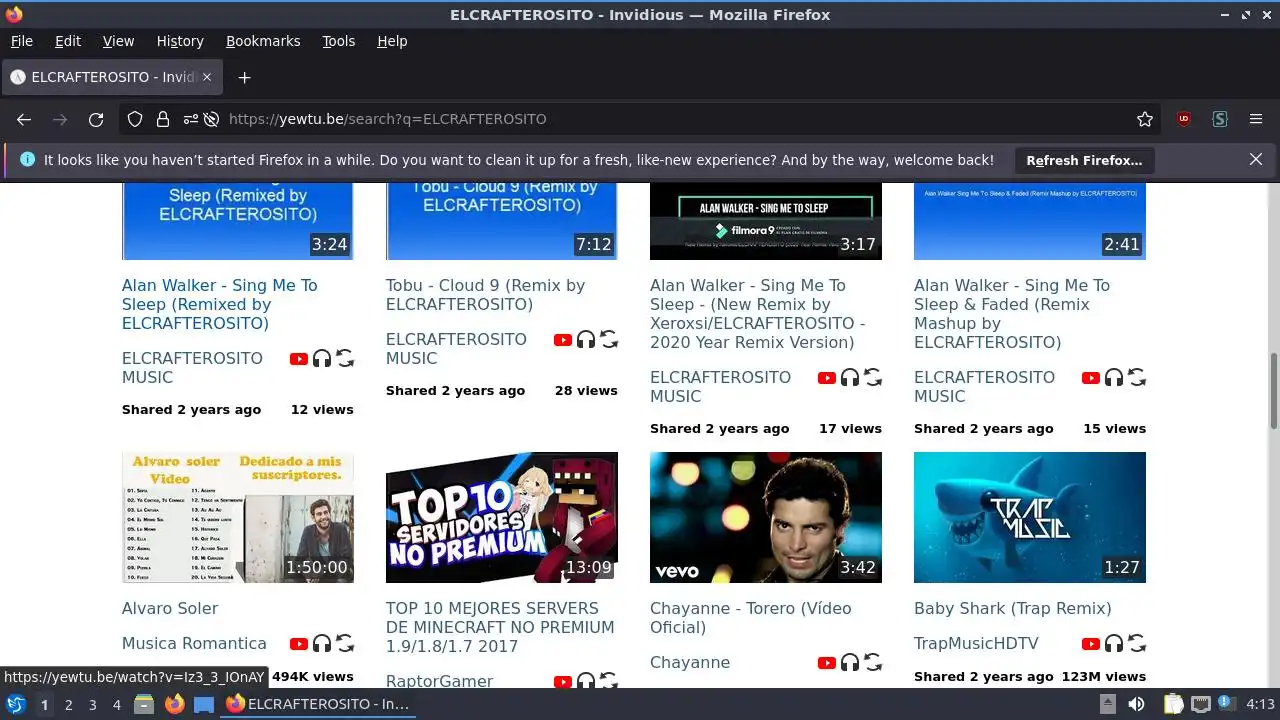Click switch instance icon beside Chayanne channel
Screen dimensions: 1280x720
873,662
